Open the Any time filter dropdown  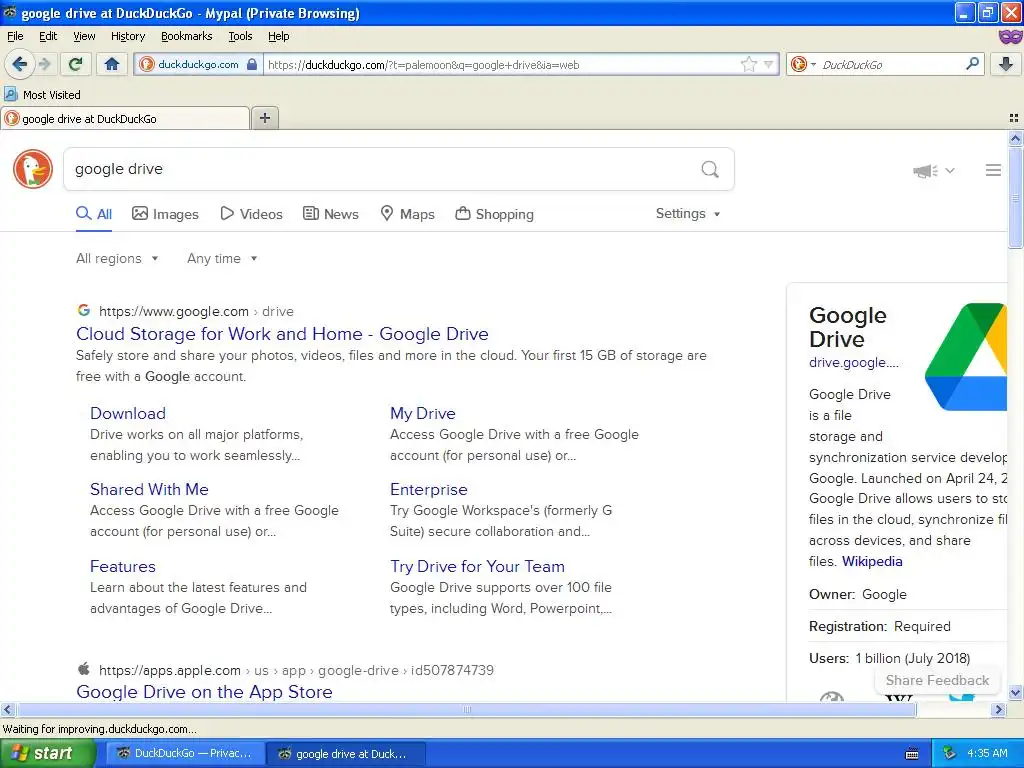click(x=222, y=258)
